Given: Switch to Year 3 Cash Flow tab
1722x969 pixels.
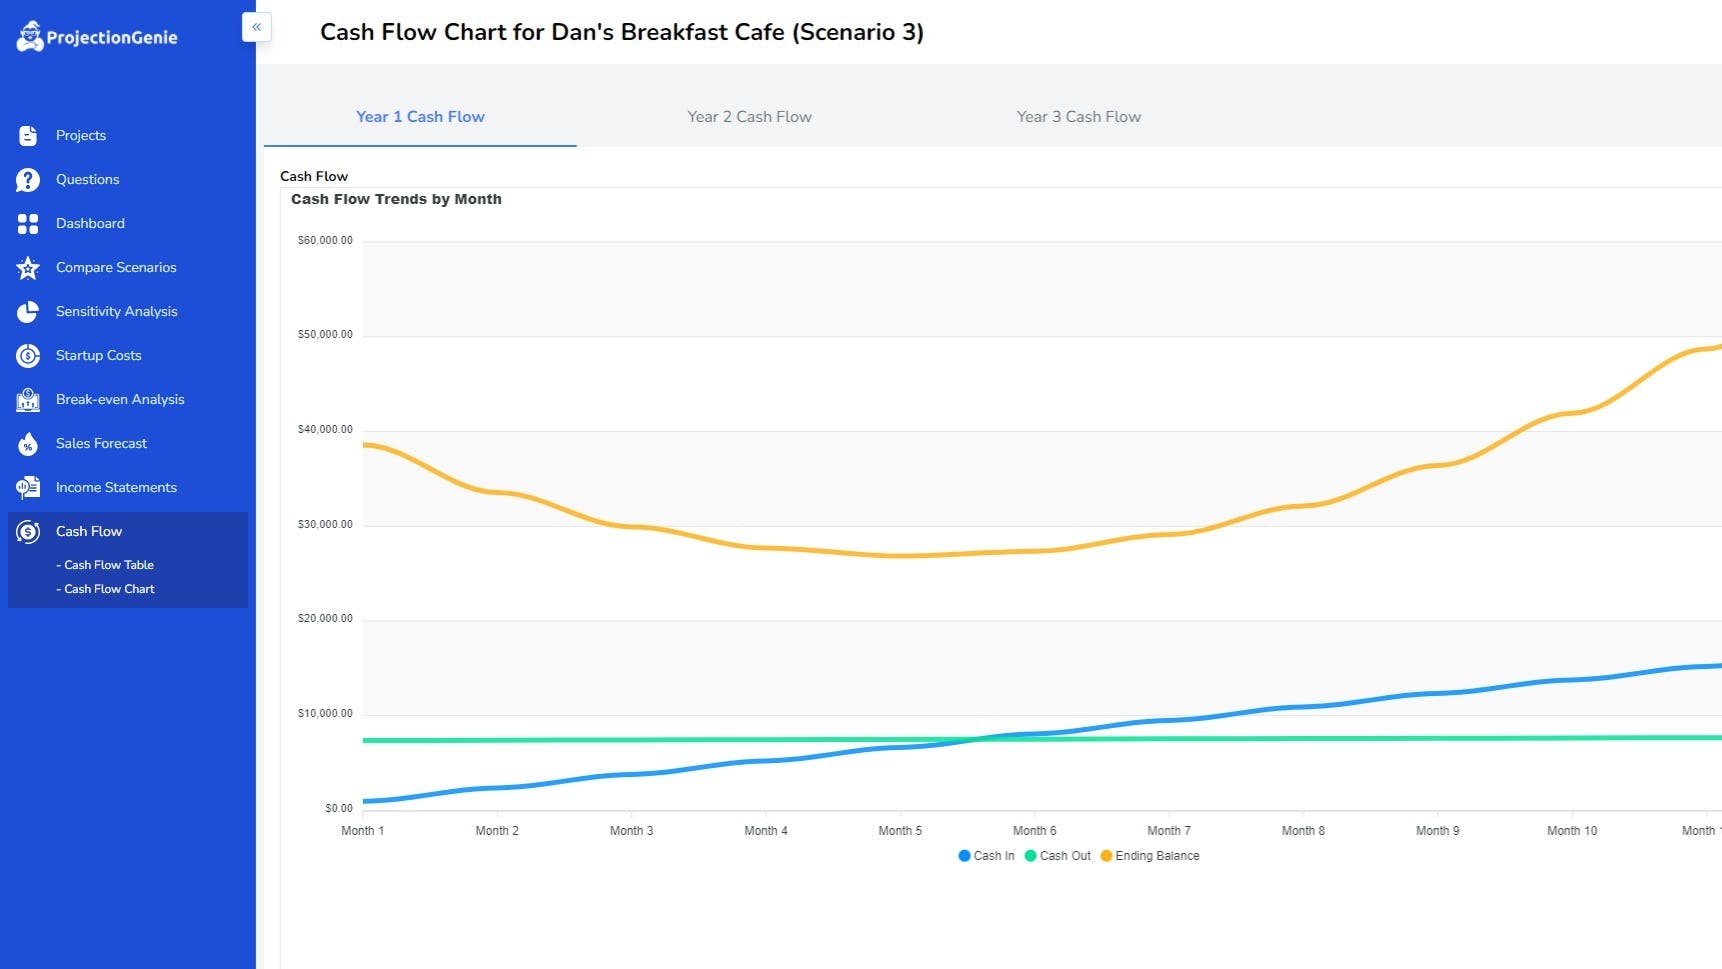Looking at the screenshot, I should tap(1079, 117).
